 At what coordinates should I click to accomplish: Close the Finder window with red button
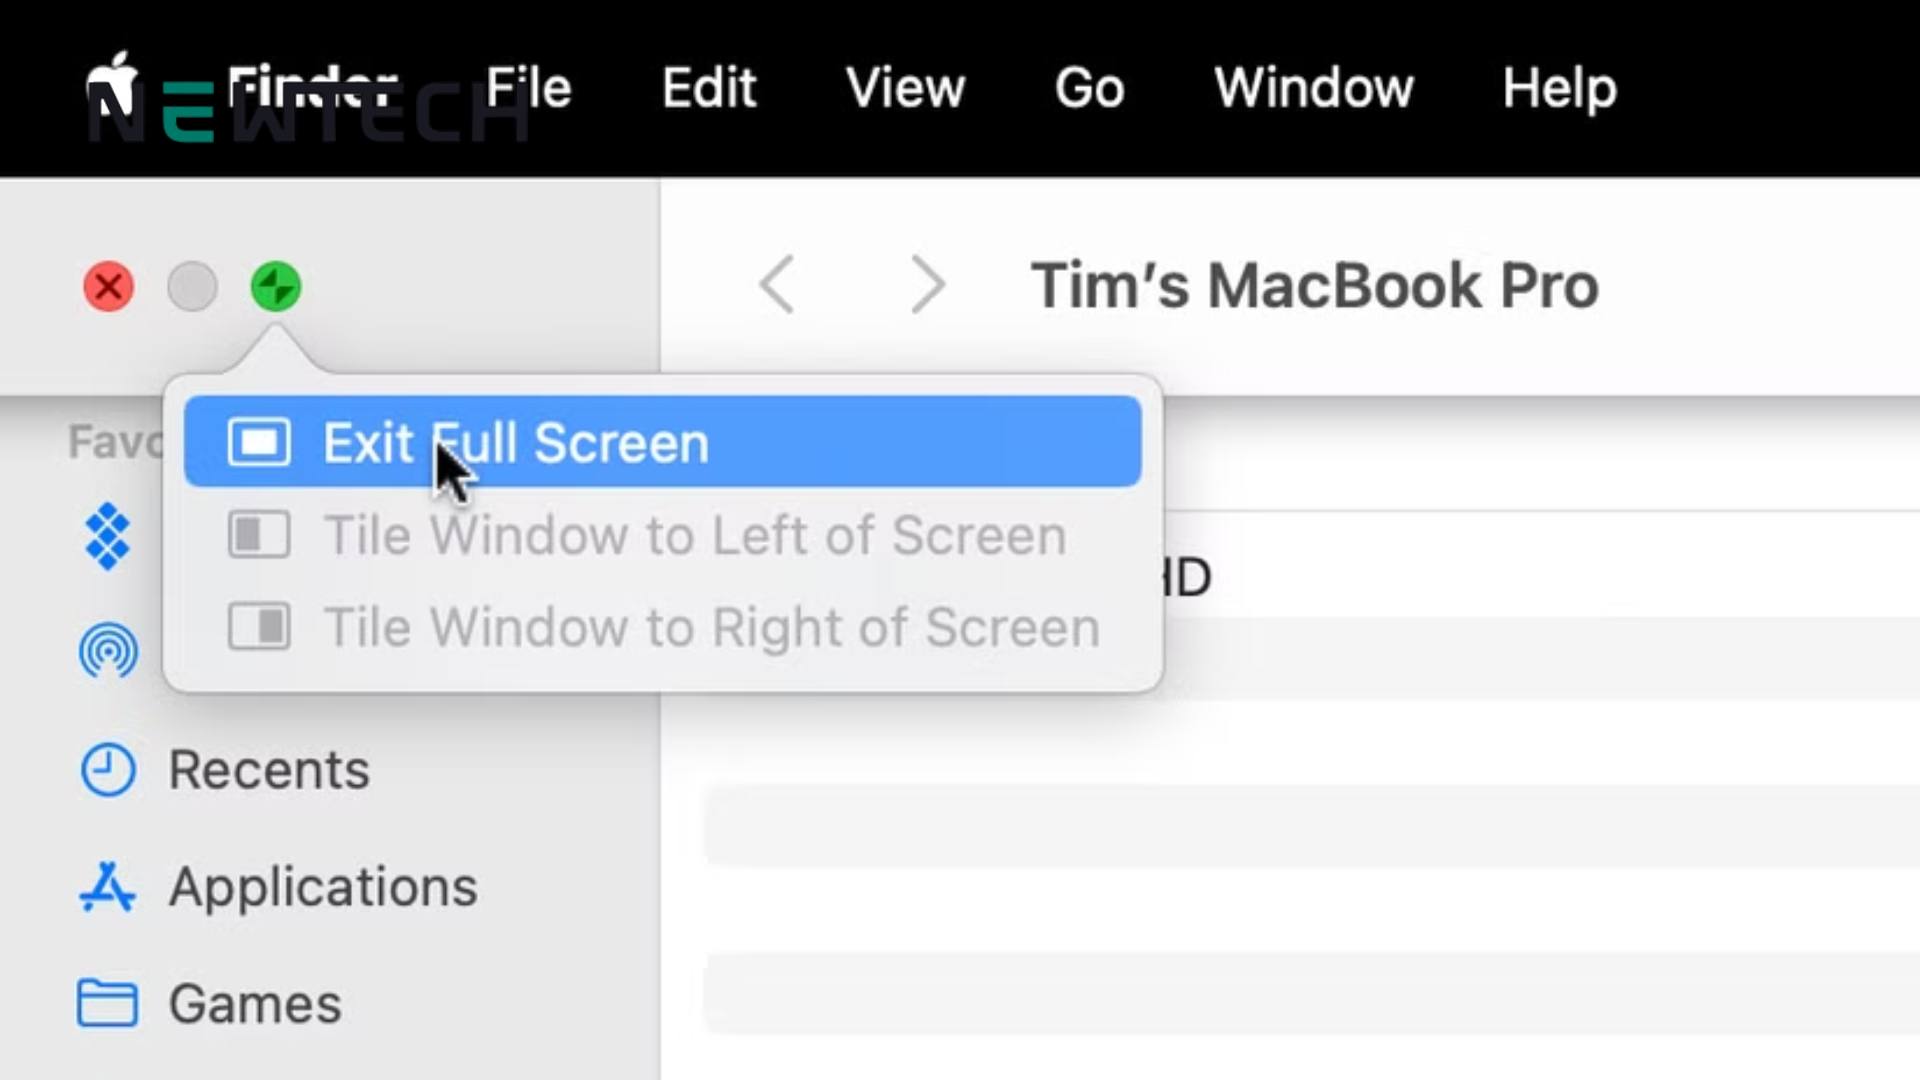[x=109, y=287]
